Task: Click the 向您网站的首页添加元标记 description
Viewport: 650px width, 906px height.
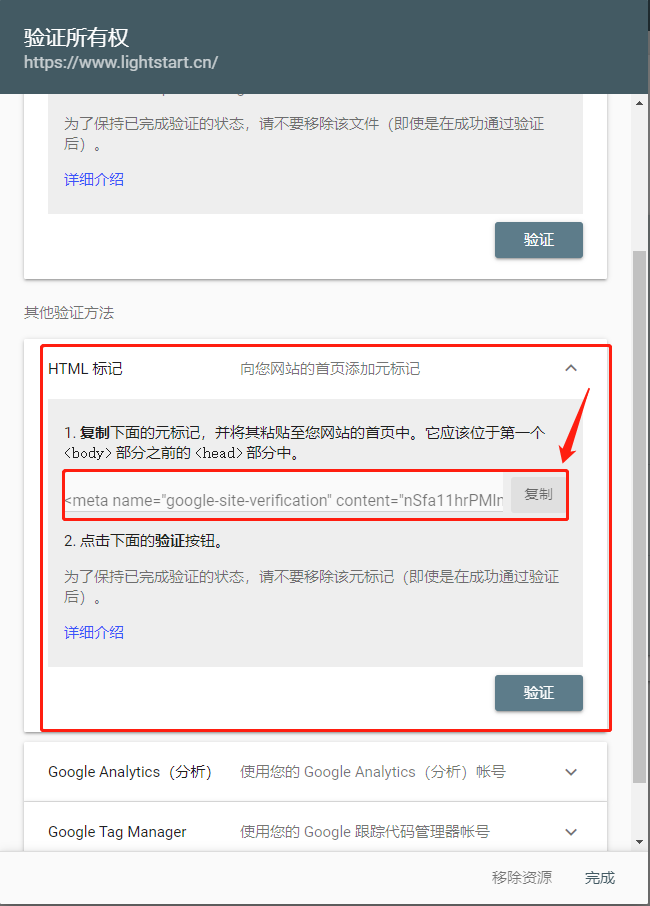Action: tap(330, 369)
